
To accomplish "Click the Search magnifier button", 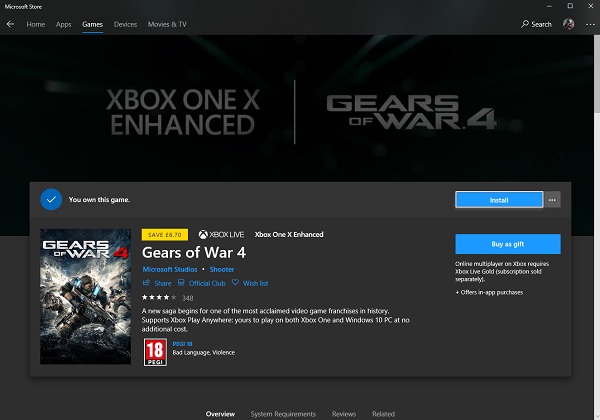I will click(x=536, y=24).
